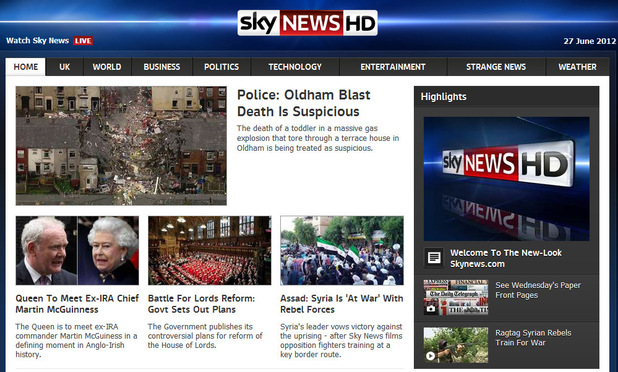This screenshot has height=372, width=618.
Task: Click the Government publishes plans summary text
Action: click(x=205, y=336)
